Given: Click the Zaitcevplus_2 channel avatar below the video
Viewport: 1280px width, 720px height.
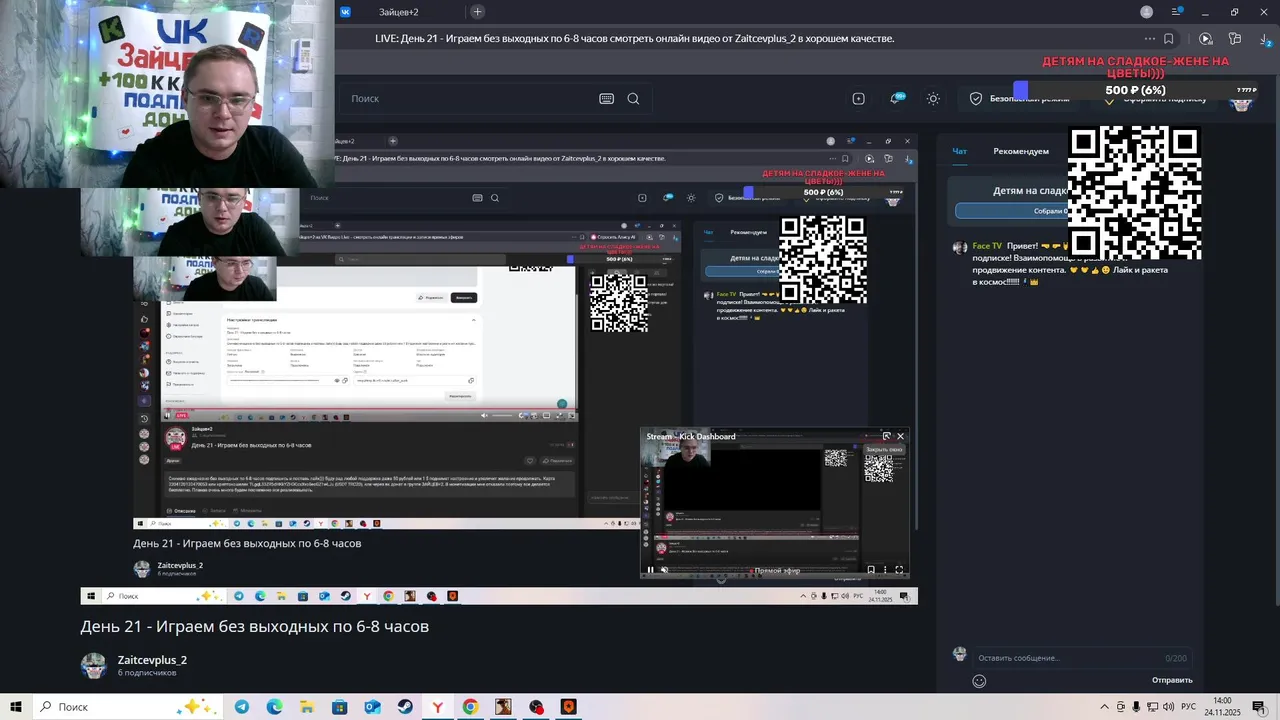Looking at the screenshot, I should [x=93, y=666].
